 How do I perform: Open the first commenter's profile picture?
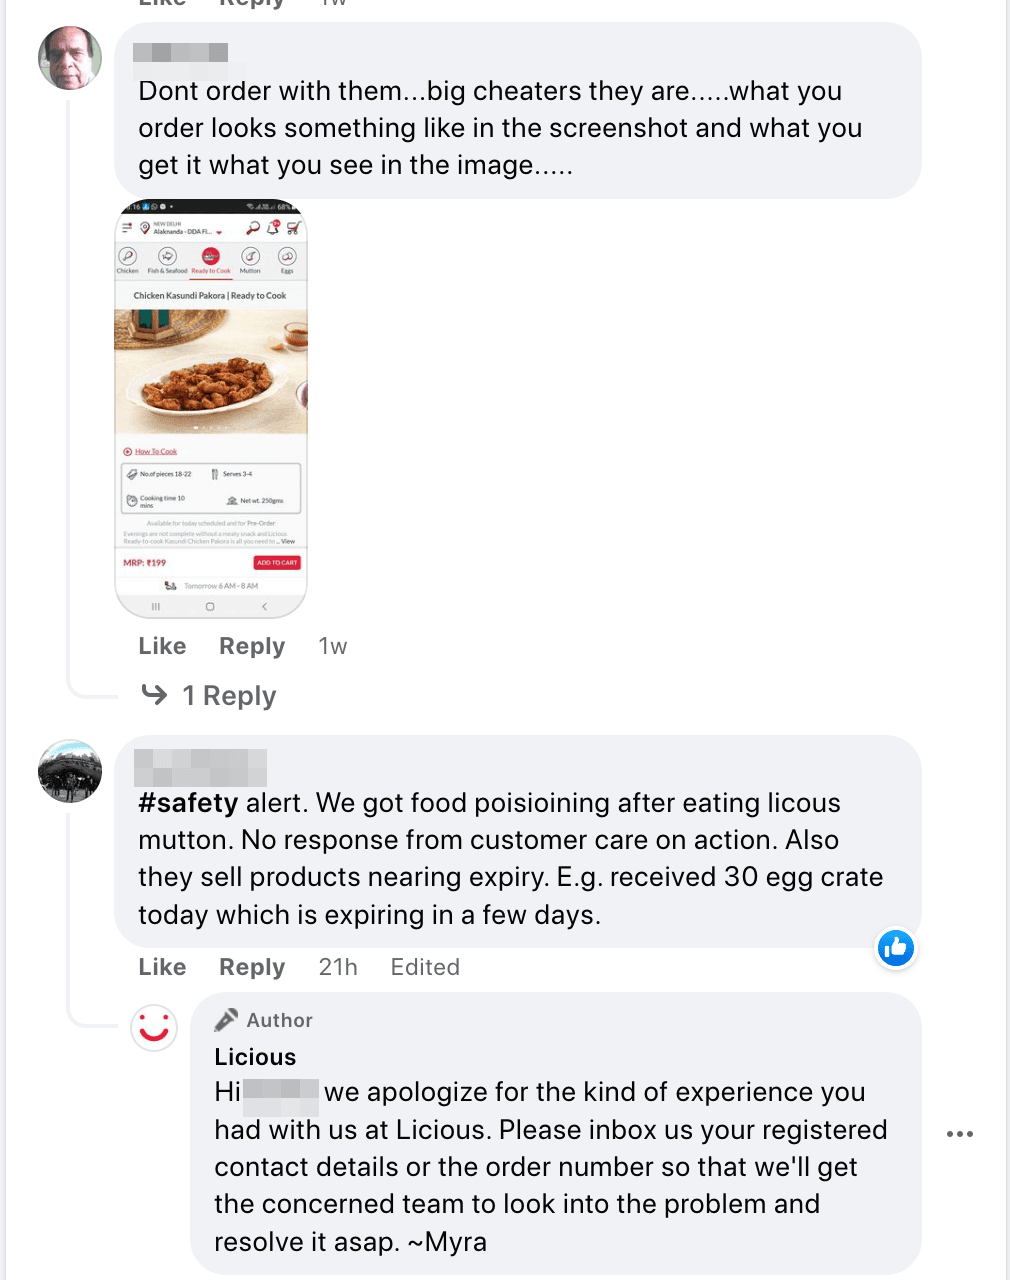coord(70,59)
